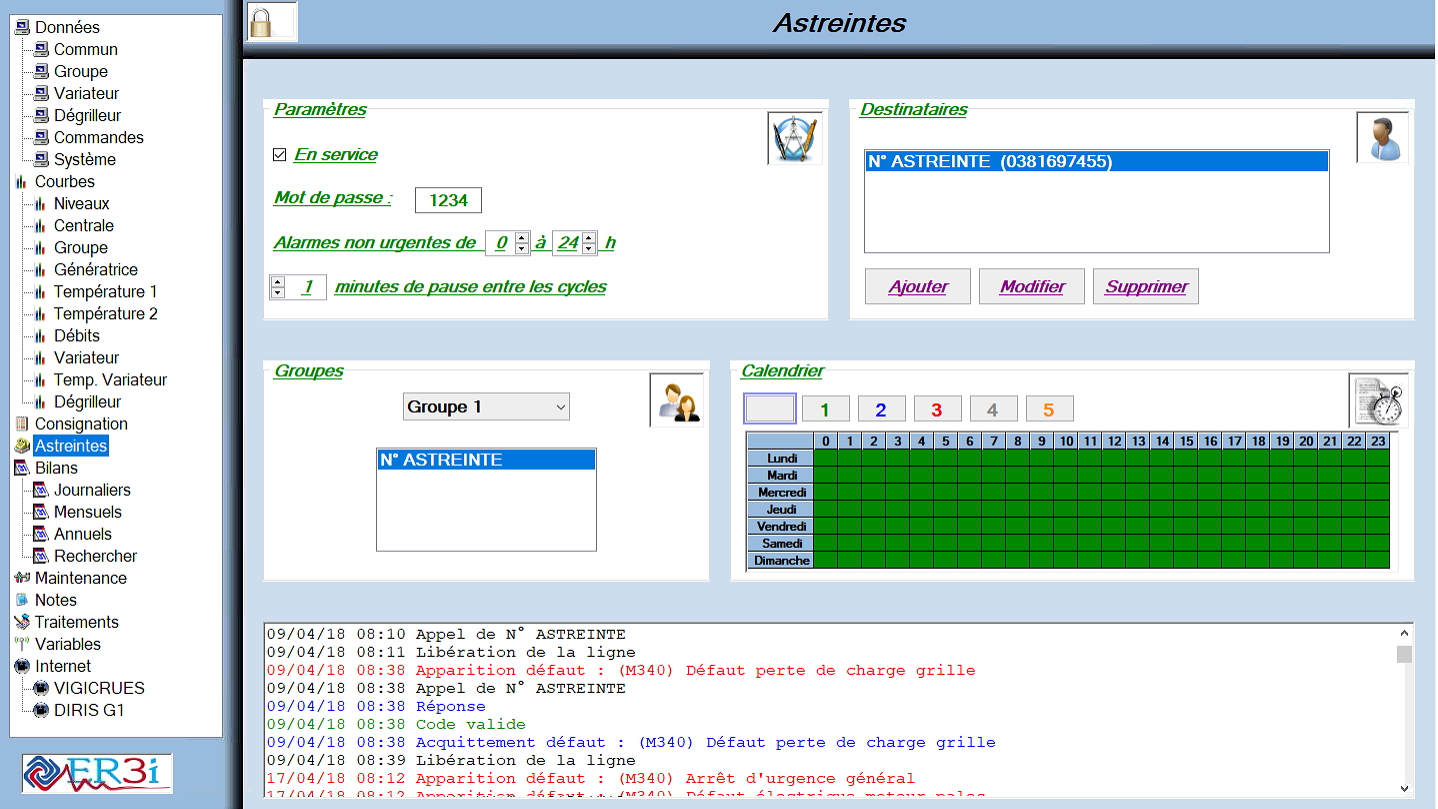
Task: Open the Génératrice curves item
Action: click(95, 269)
